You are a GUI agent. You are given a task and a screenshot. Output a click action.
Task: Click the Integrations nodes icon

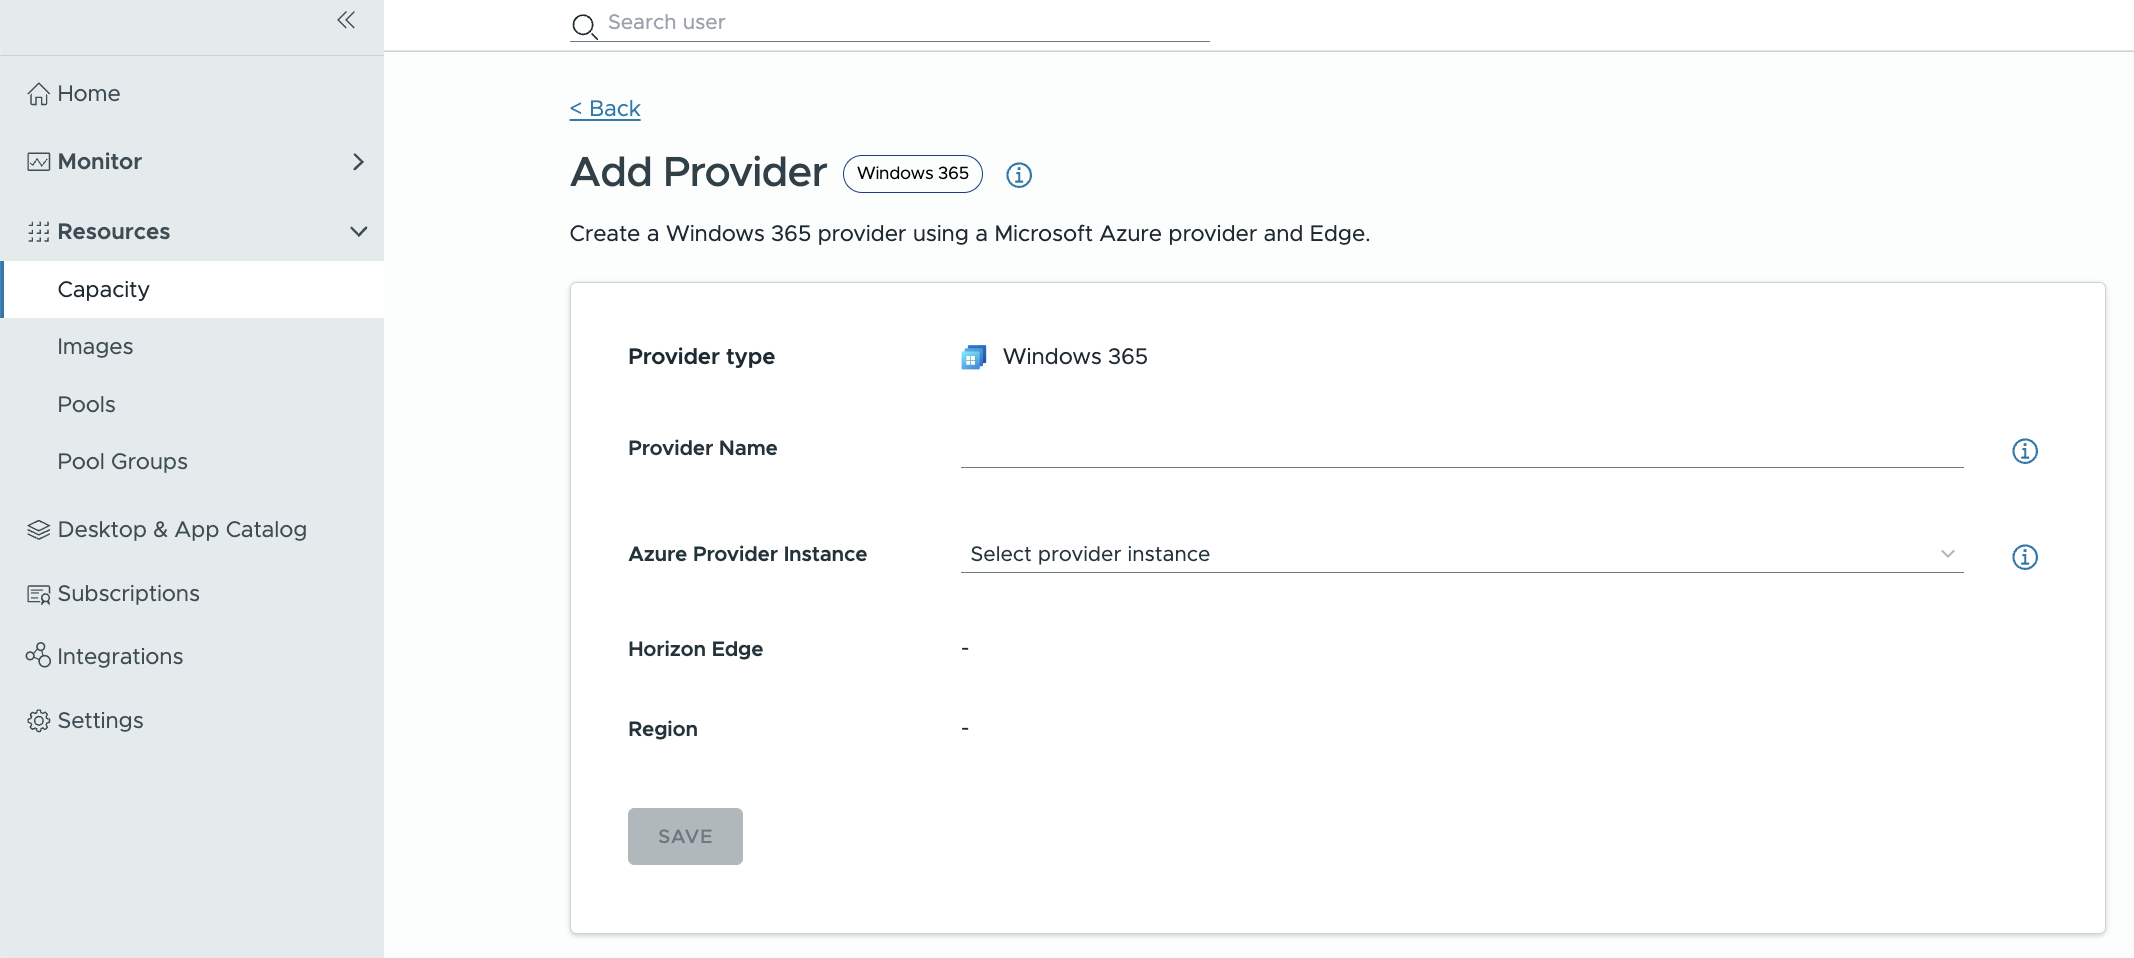tap(38, 656)
